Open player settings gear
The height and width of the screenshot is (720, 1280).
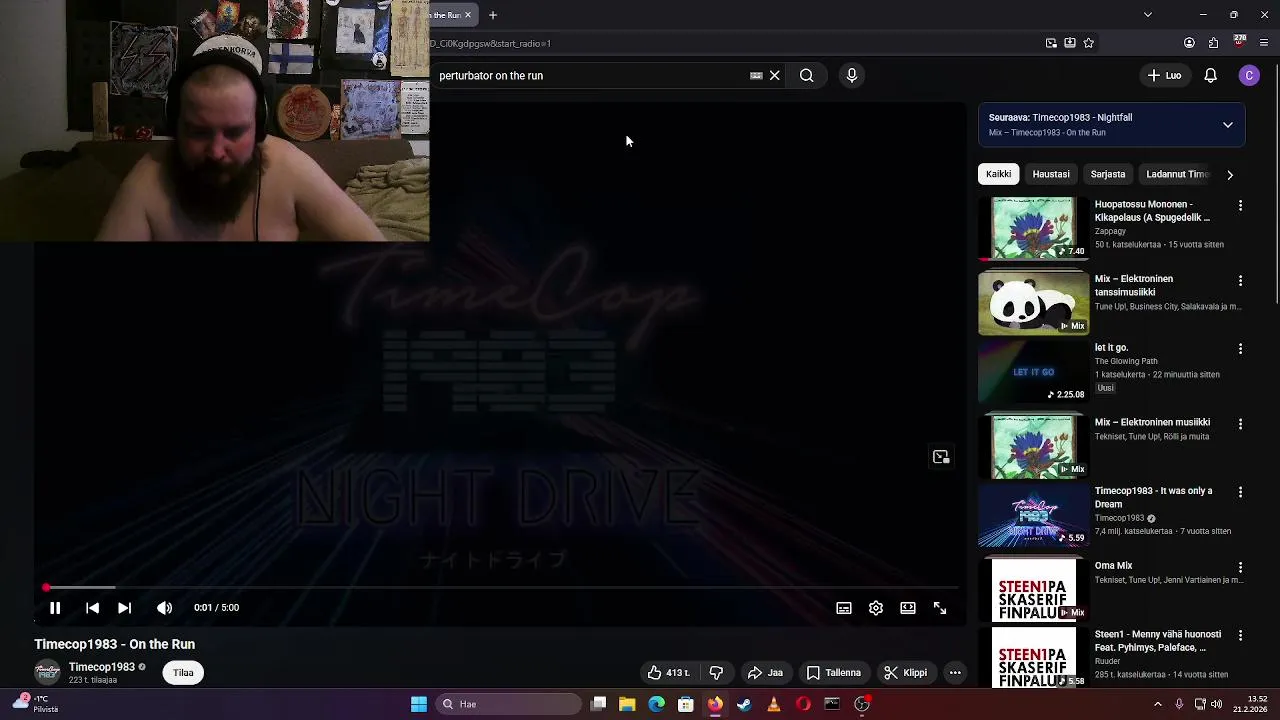(876, 608)
